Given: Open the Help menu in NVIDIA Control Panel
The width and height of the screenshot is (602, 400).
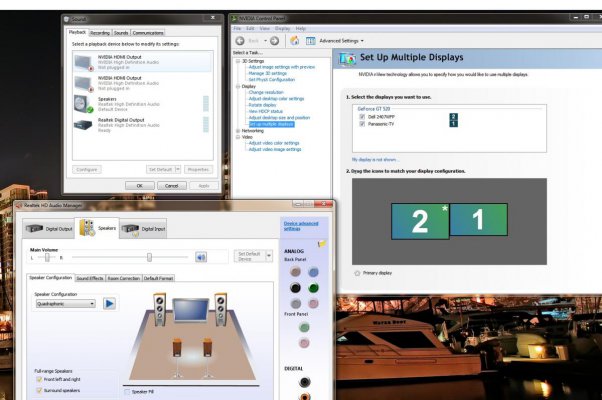Looking at the screenshot, I should click(301, 28).
